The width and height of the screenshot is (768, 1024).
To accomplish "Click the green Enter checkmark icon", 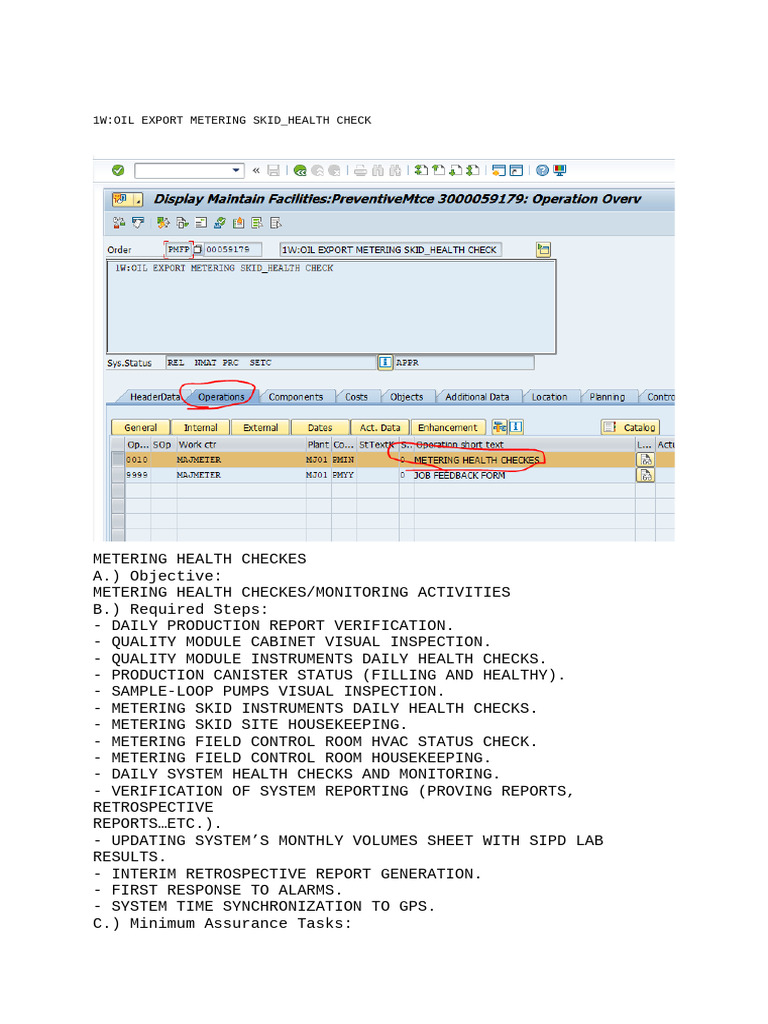I will [x=118, y=171].
